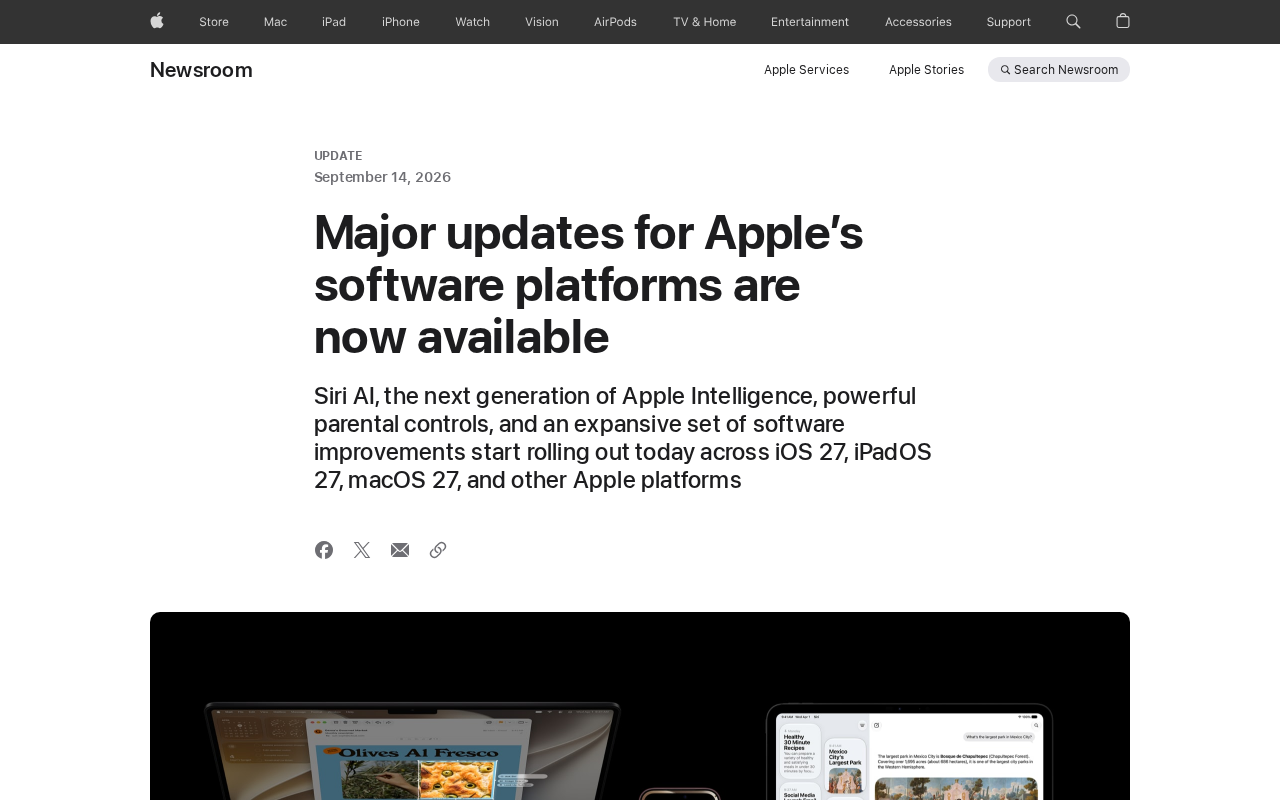Share article on X (Twitter)
1280x800 pixels.
click(x=362, y=550)
